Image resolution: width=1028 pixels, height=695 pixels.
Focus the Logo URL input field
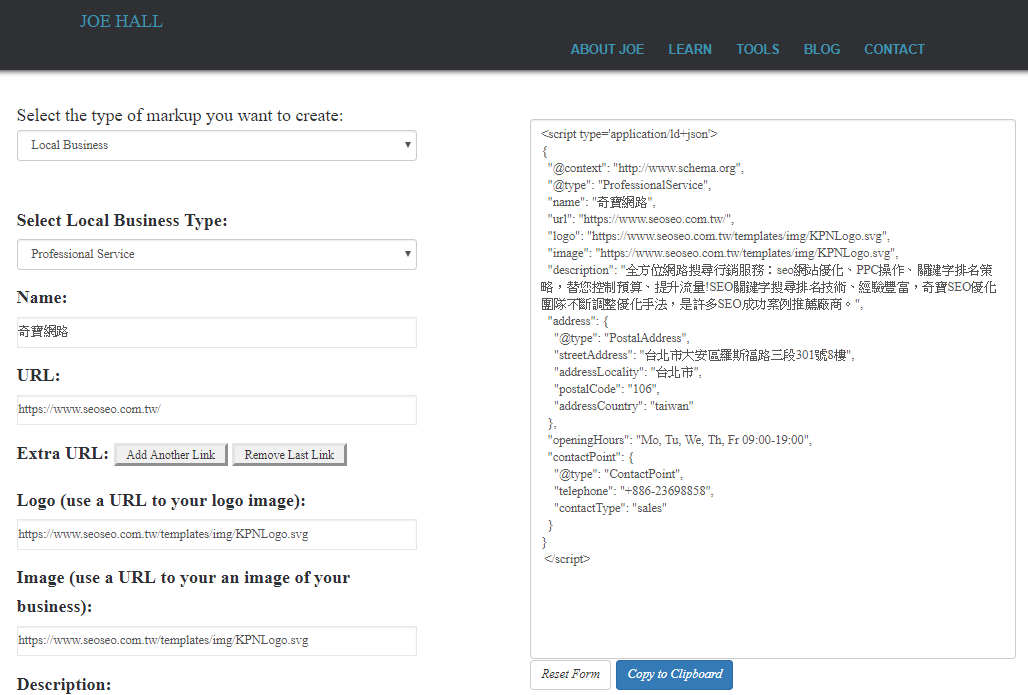click(x=217, y=534)
